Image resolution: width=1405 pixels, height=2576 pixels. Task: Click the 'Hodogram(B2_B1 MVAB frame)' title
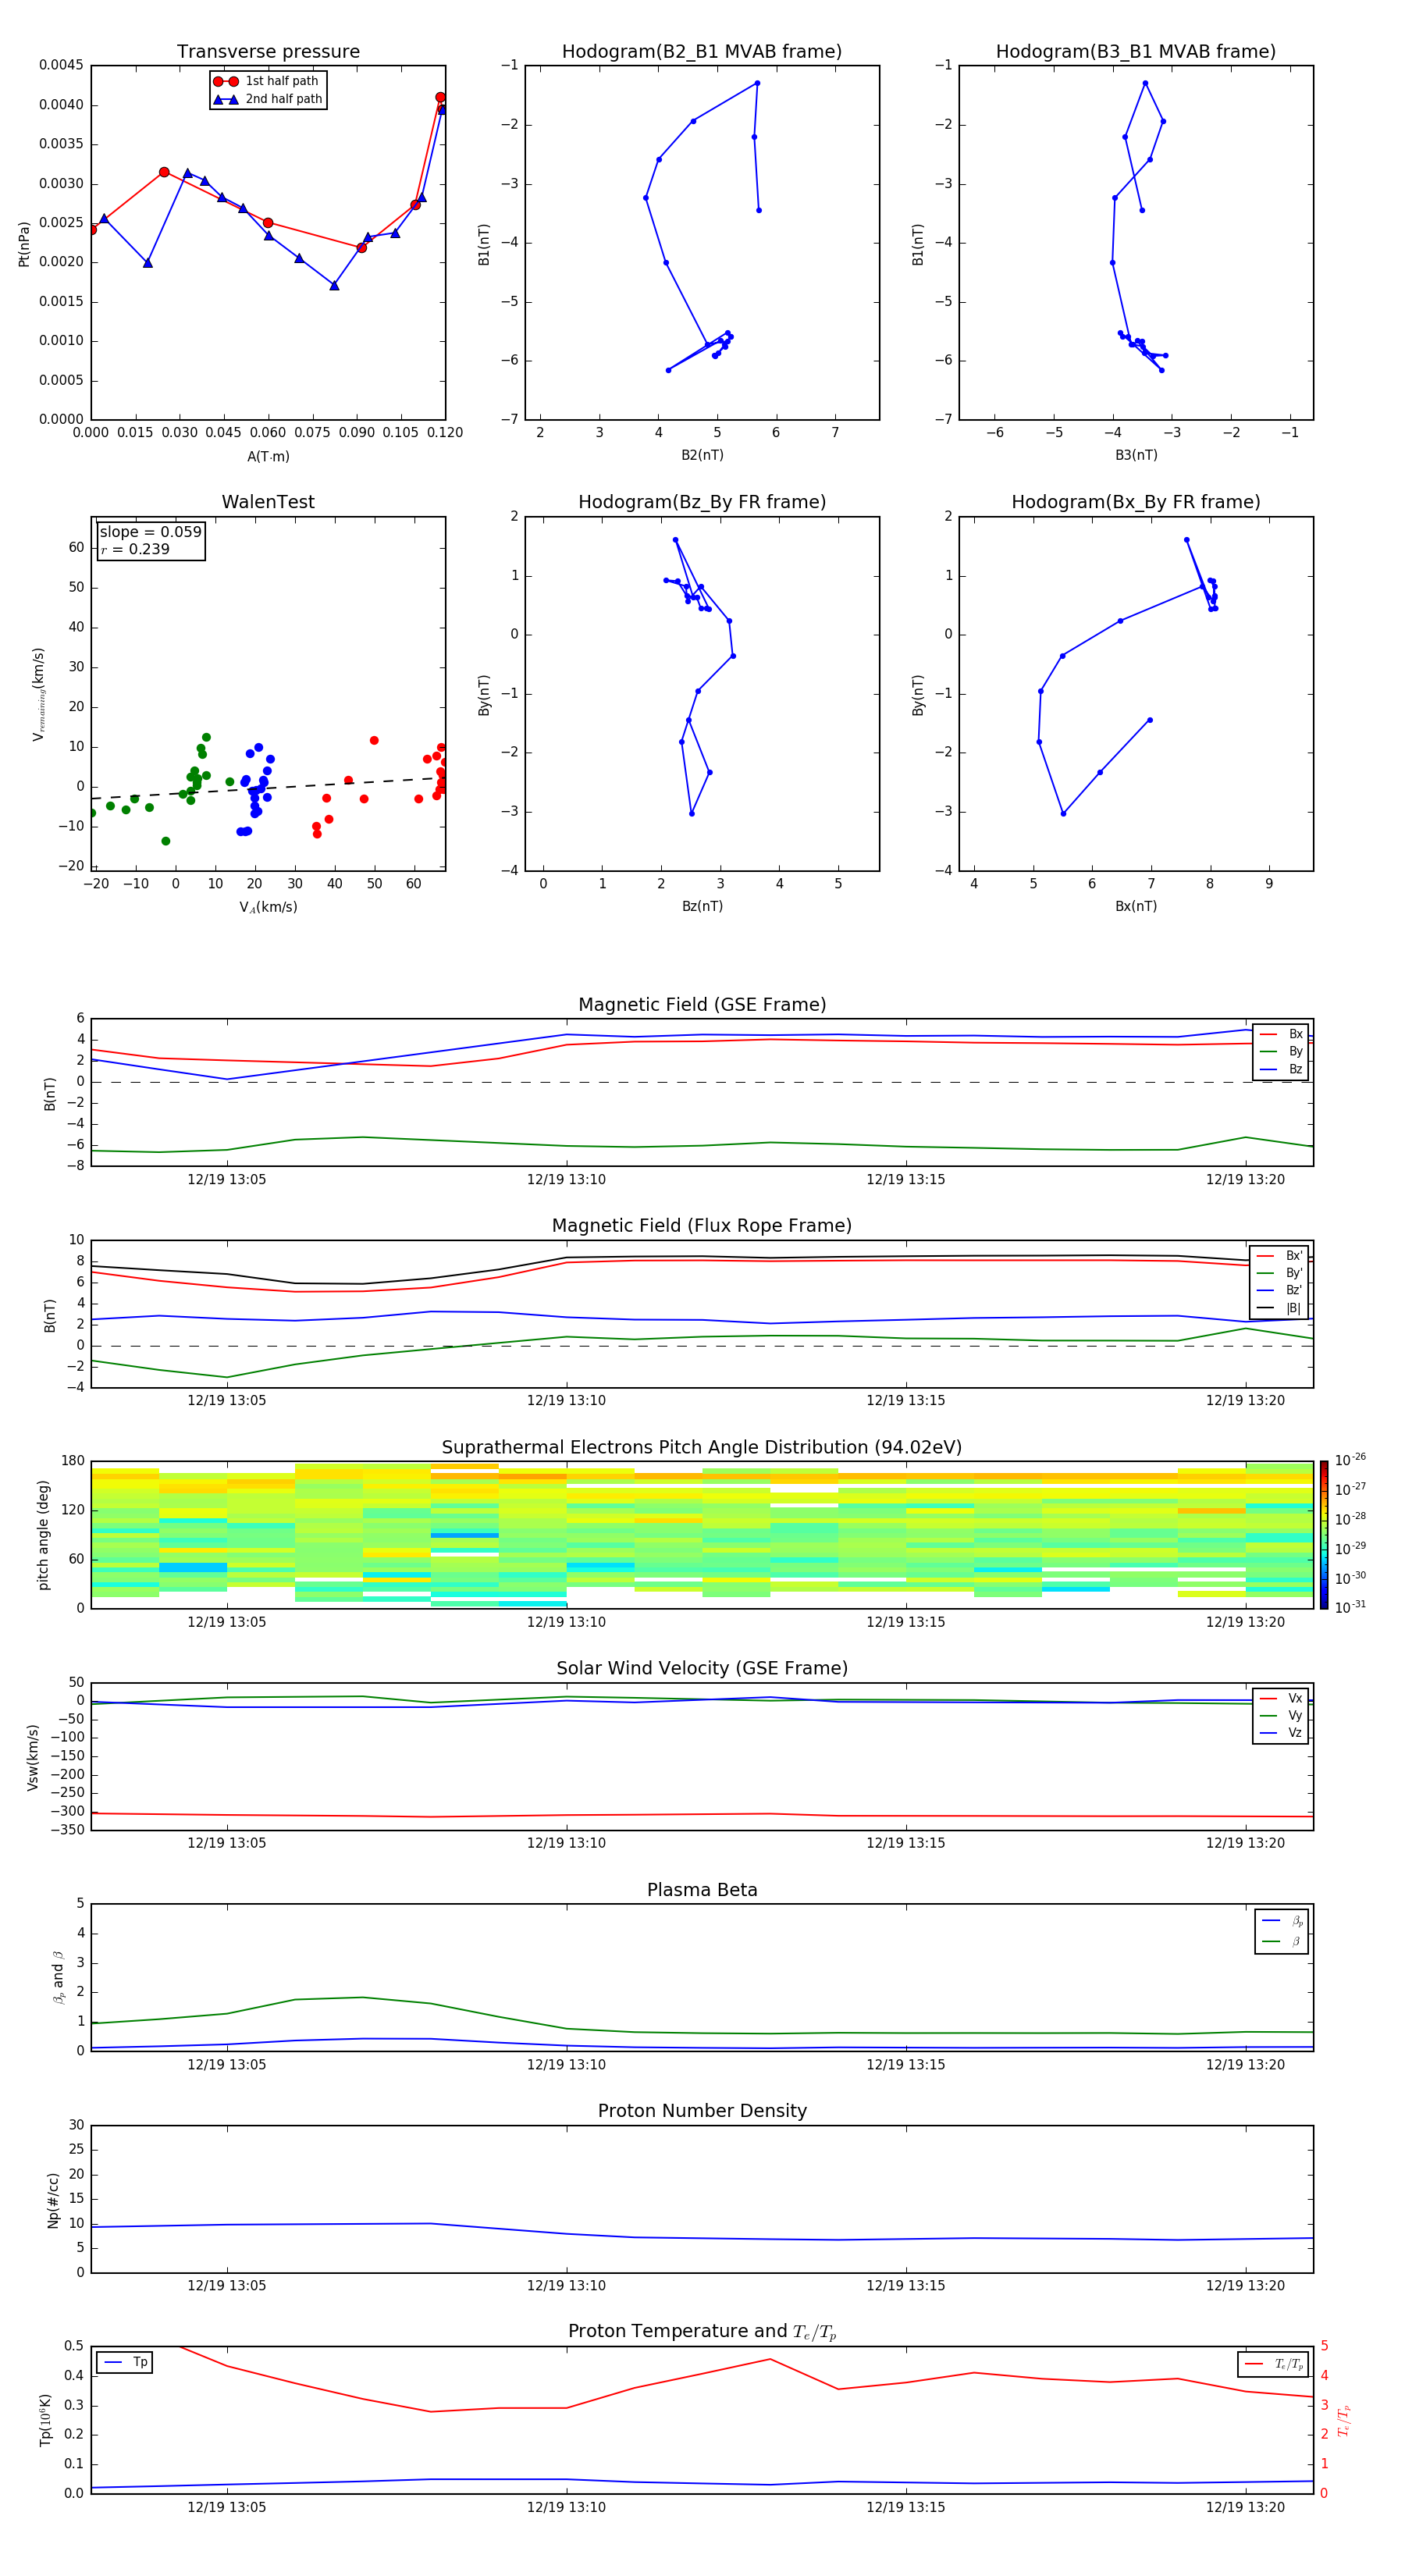[702, 51]
